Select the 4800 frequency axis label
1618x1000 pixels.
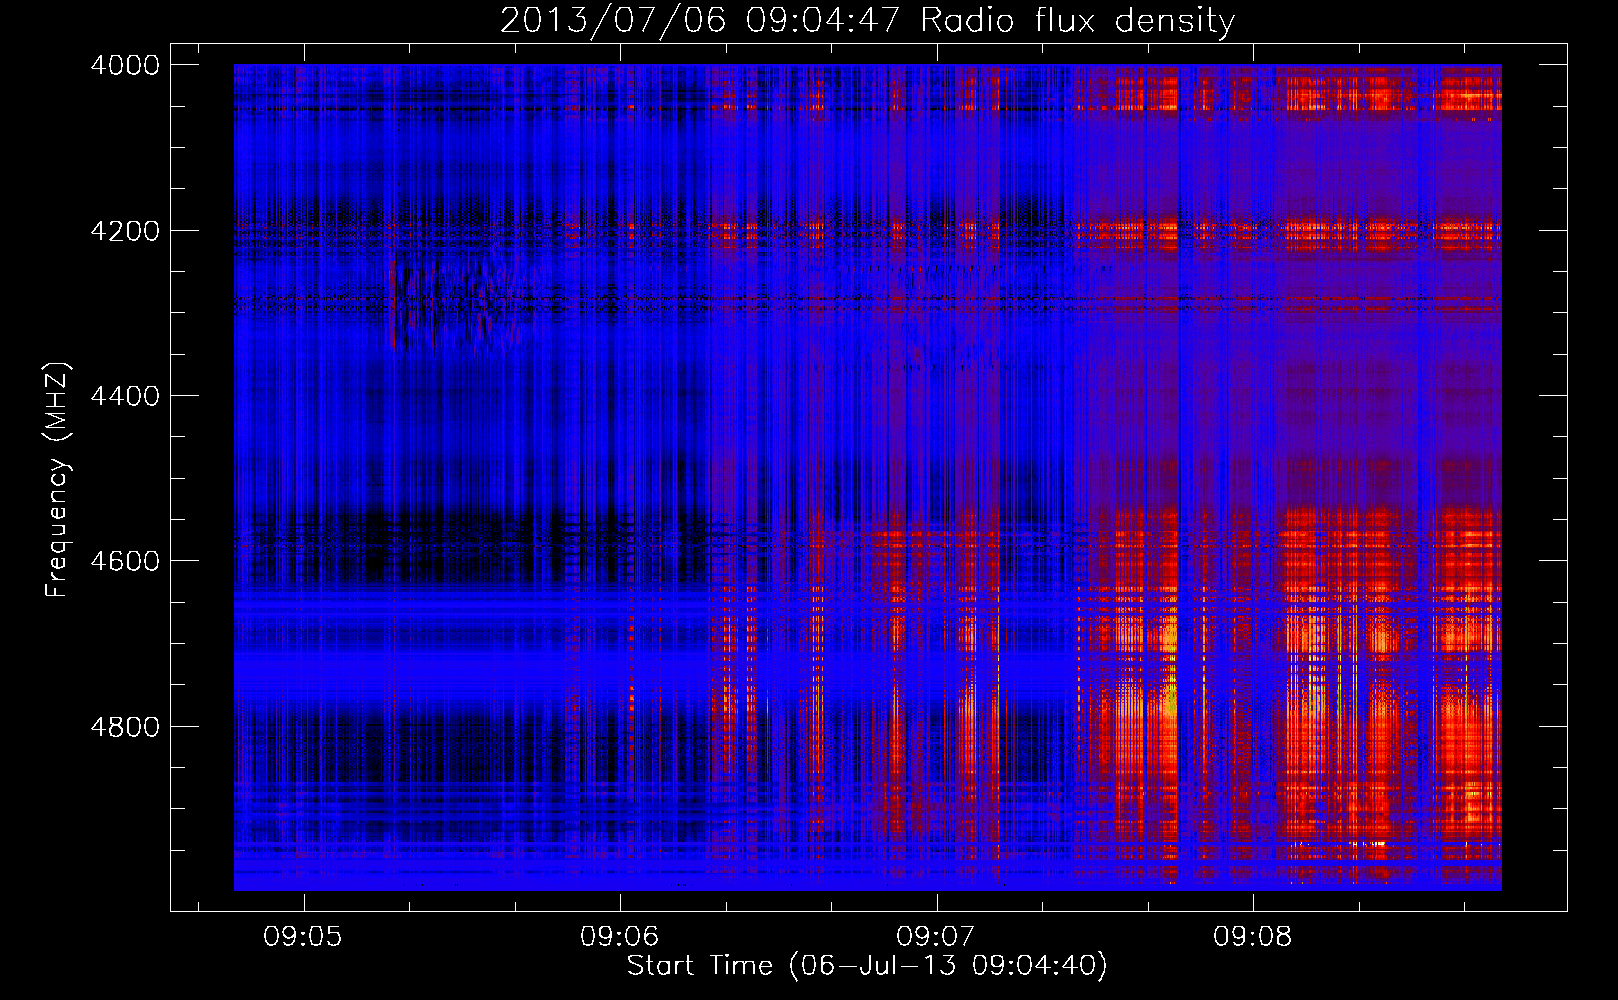(x=125, y=726)
